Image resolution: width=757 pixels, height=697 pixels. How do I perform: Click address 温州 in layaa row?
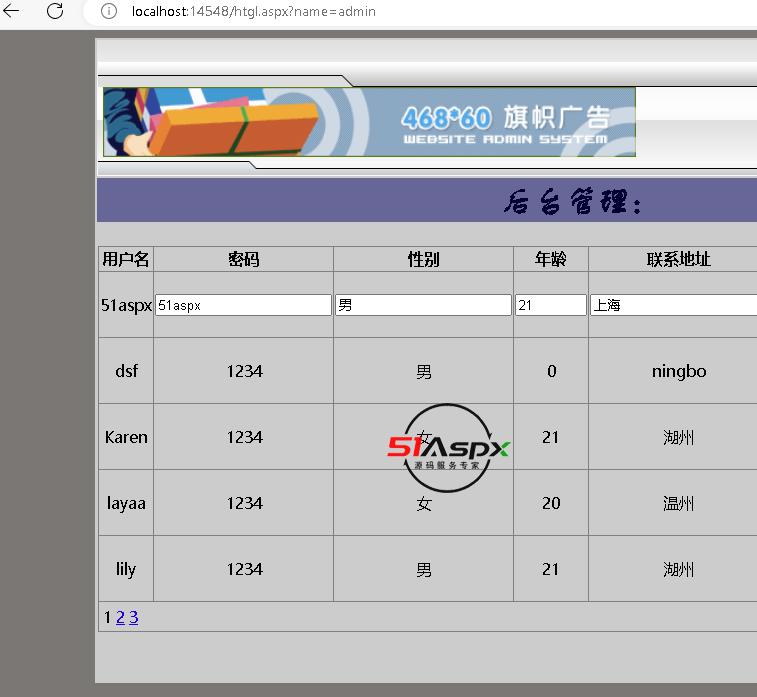click(x=678, y=504)
